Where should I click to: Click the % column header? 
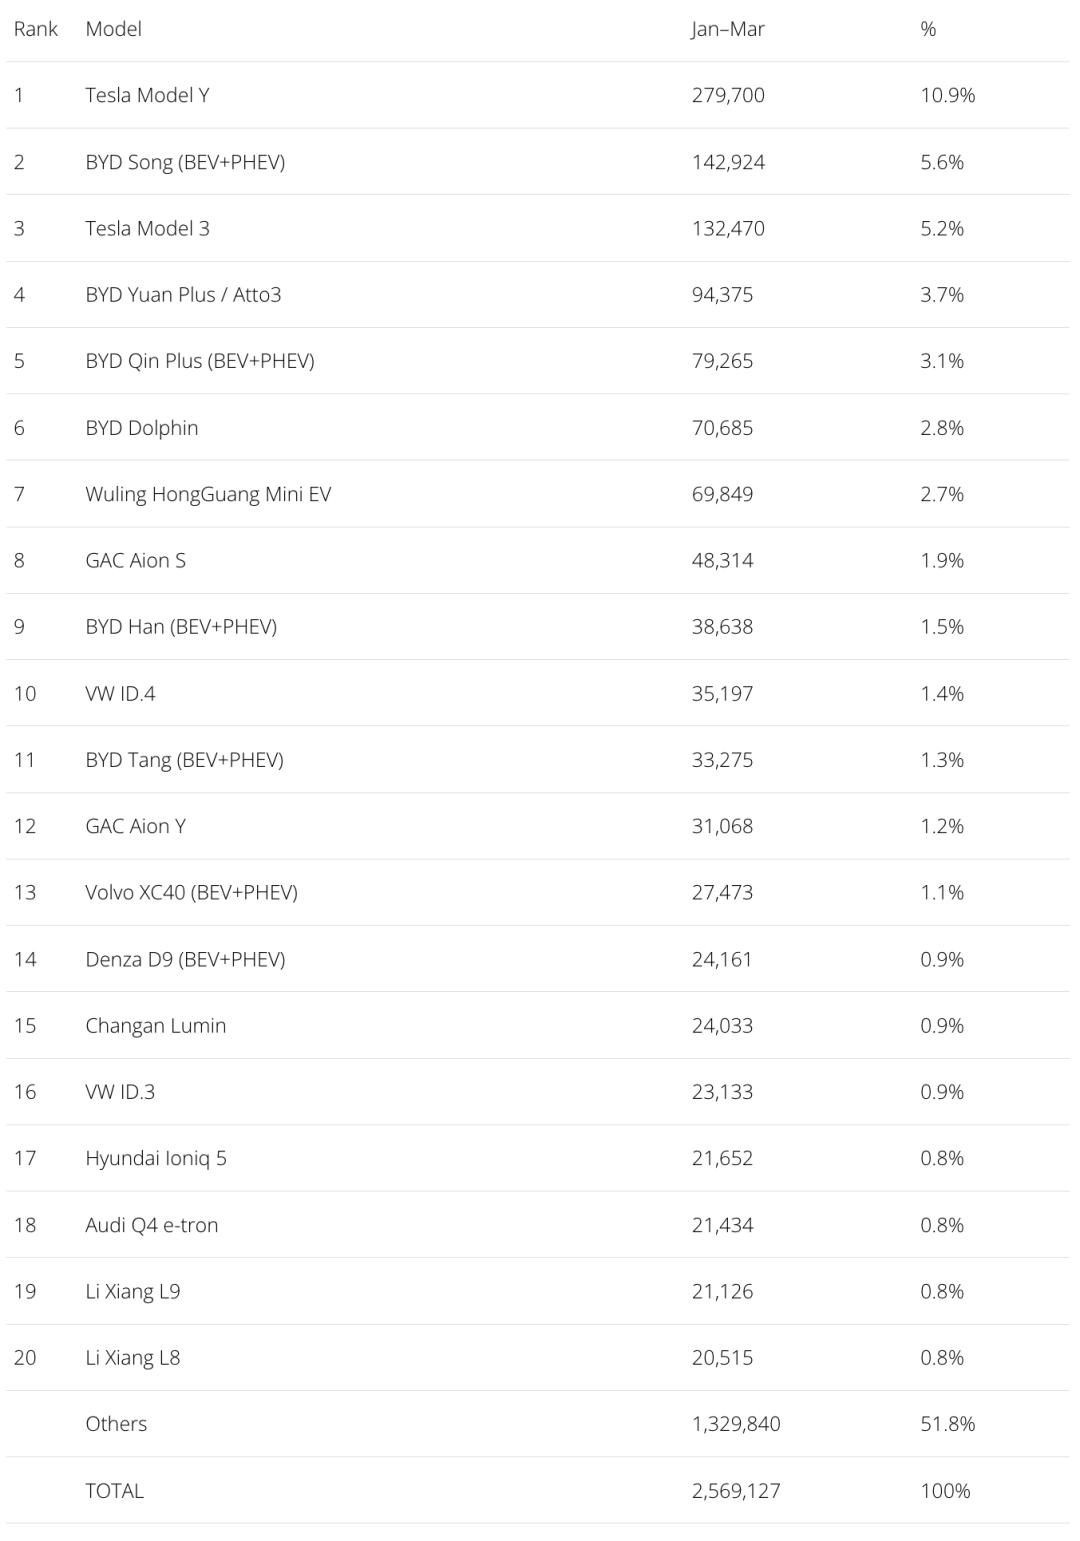pyautogui.click(x=928, y=29)
